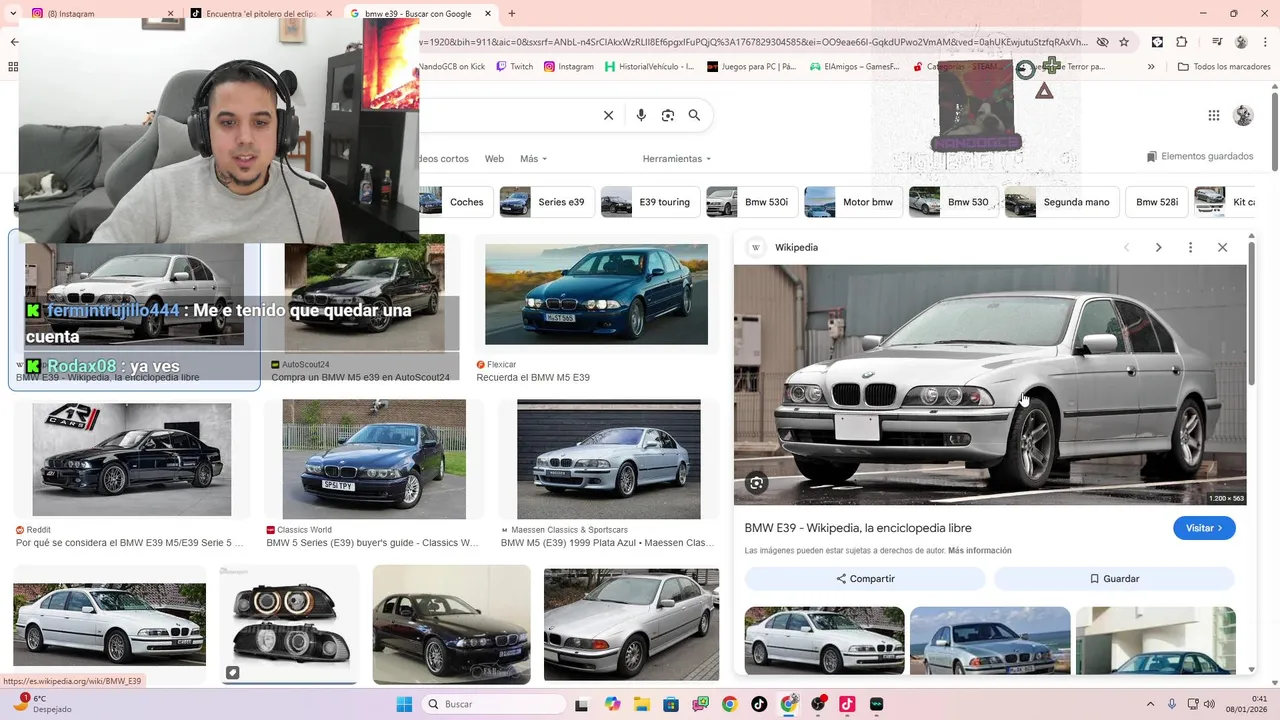
Task: Click the taskbar Buscar search field
Action: click(494, 704)
